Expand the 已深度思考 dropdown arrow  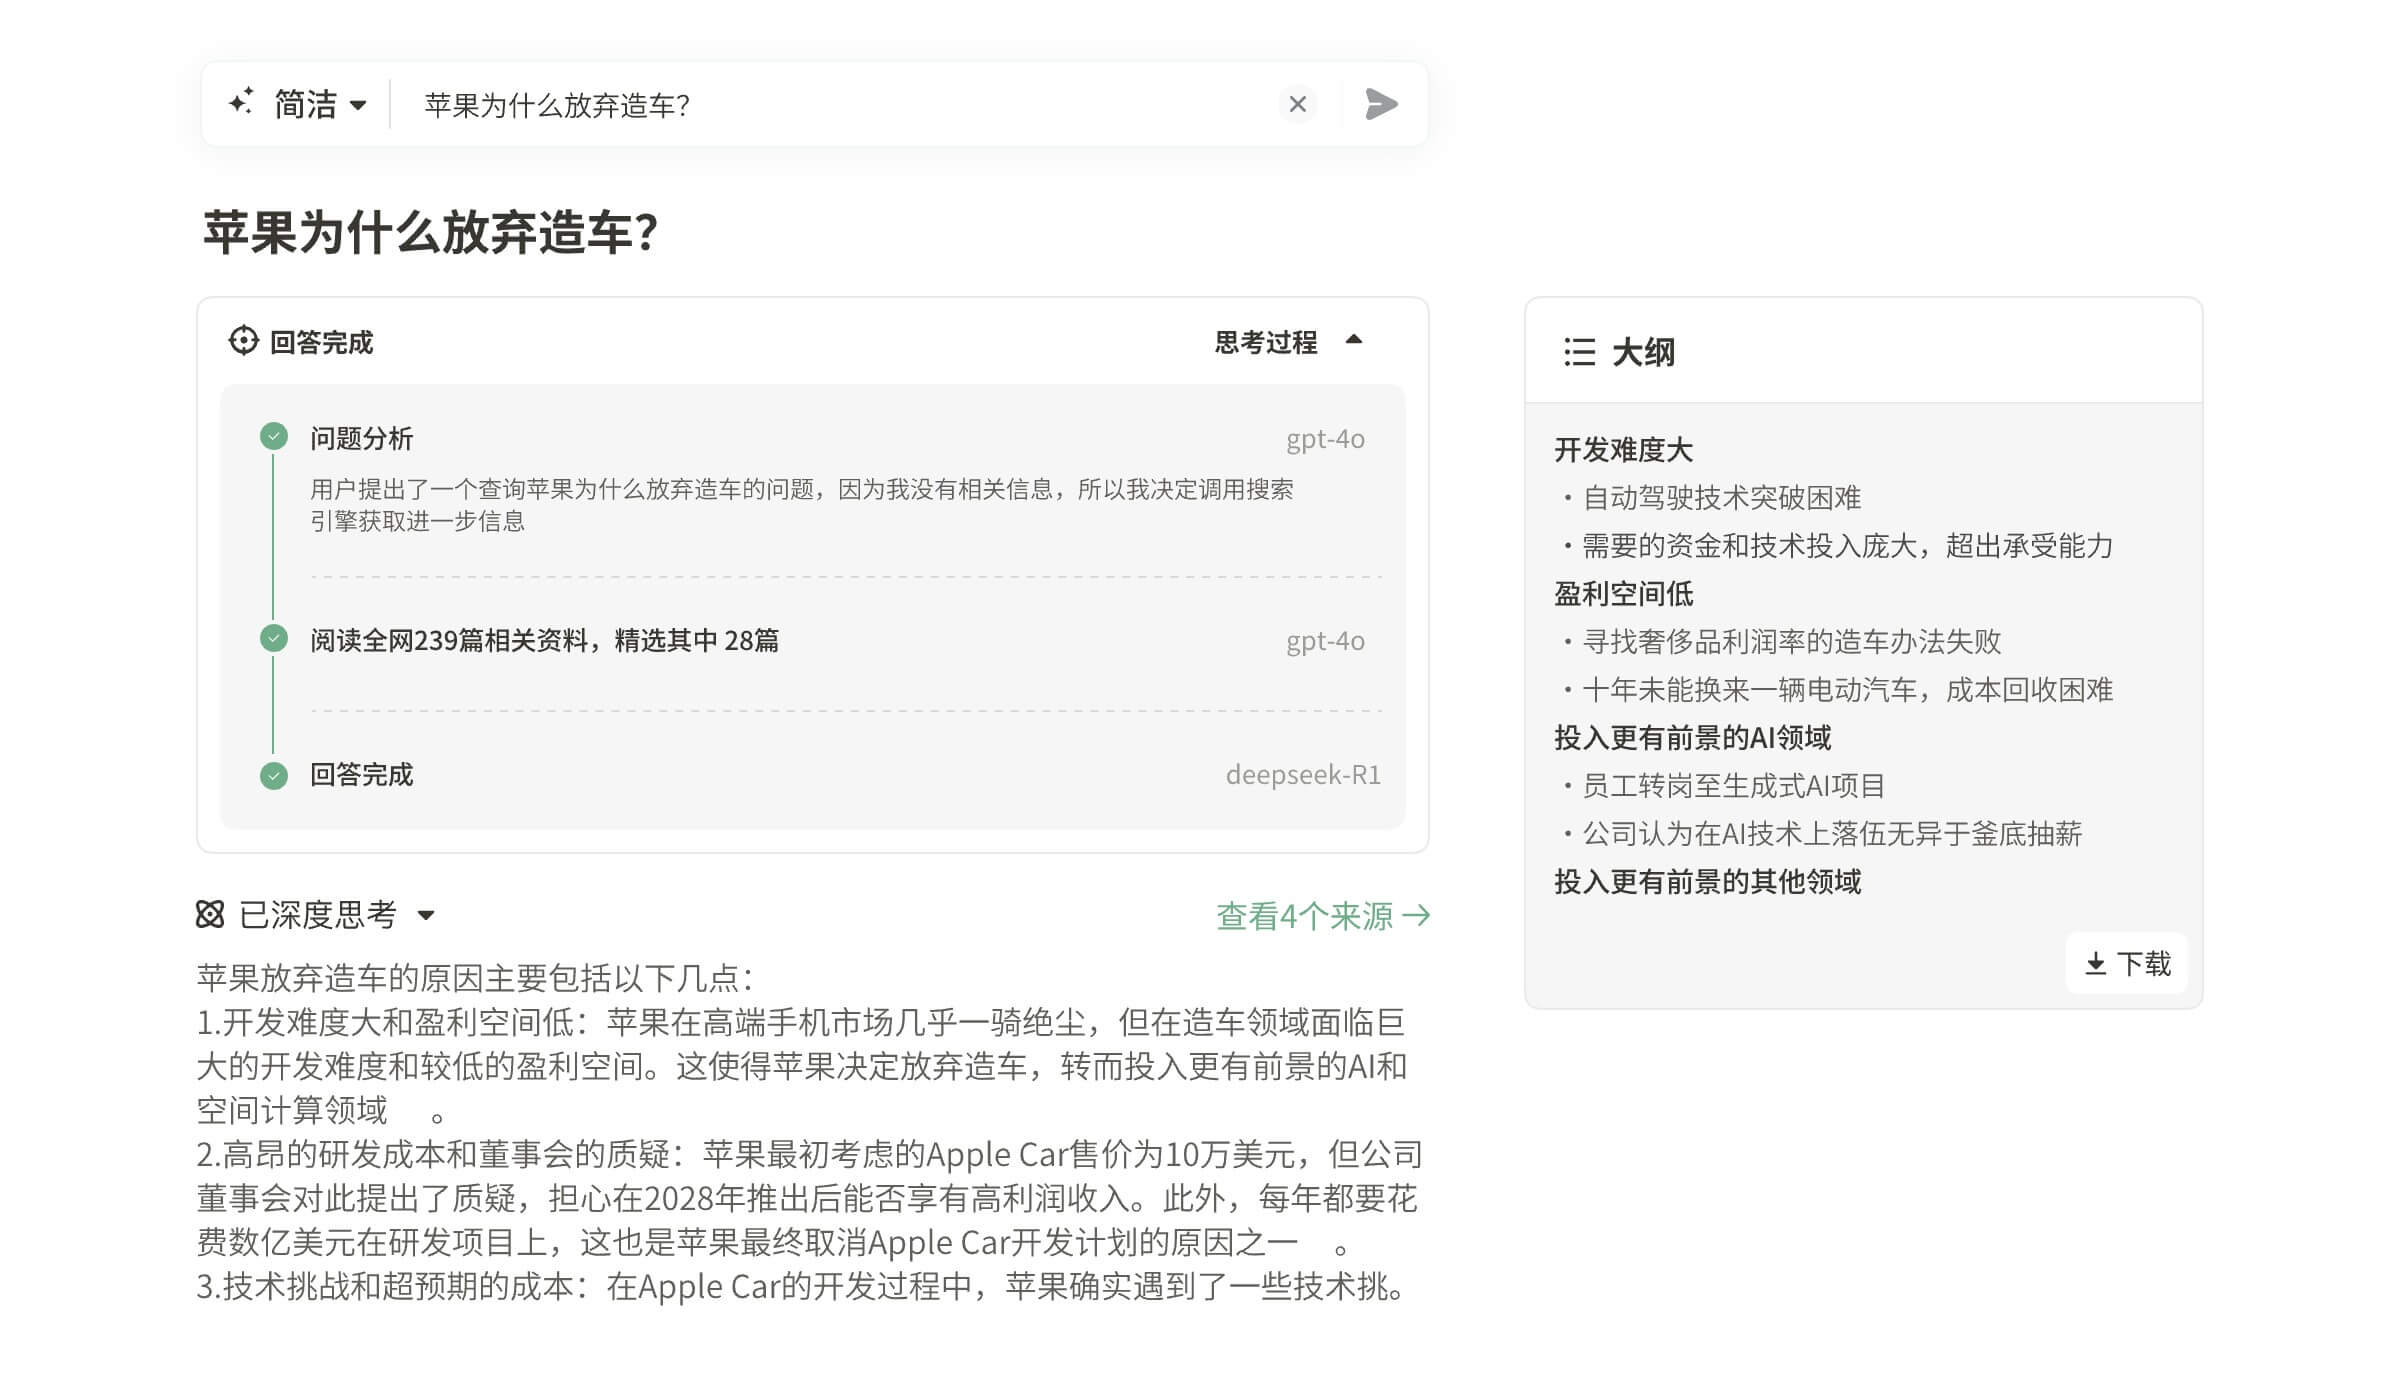point(426,915)
